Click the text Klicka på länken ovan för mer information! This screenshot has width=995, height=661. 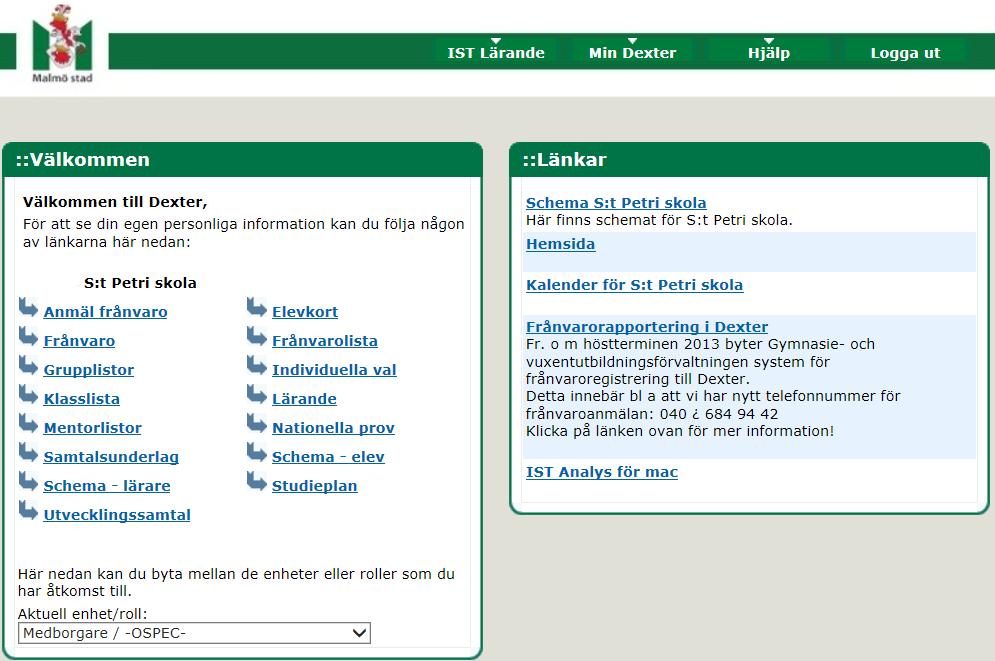(x=680, y=431)
